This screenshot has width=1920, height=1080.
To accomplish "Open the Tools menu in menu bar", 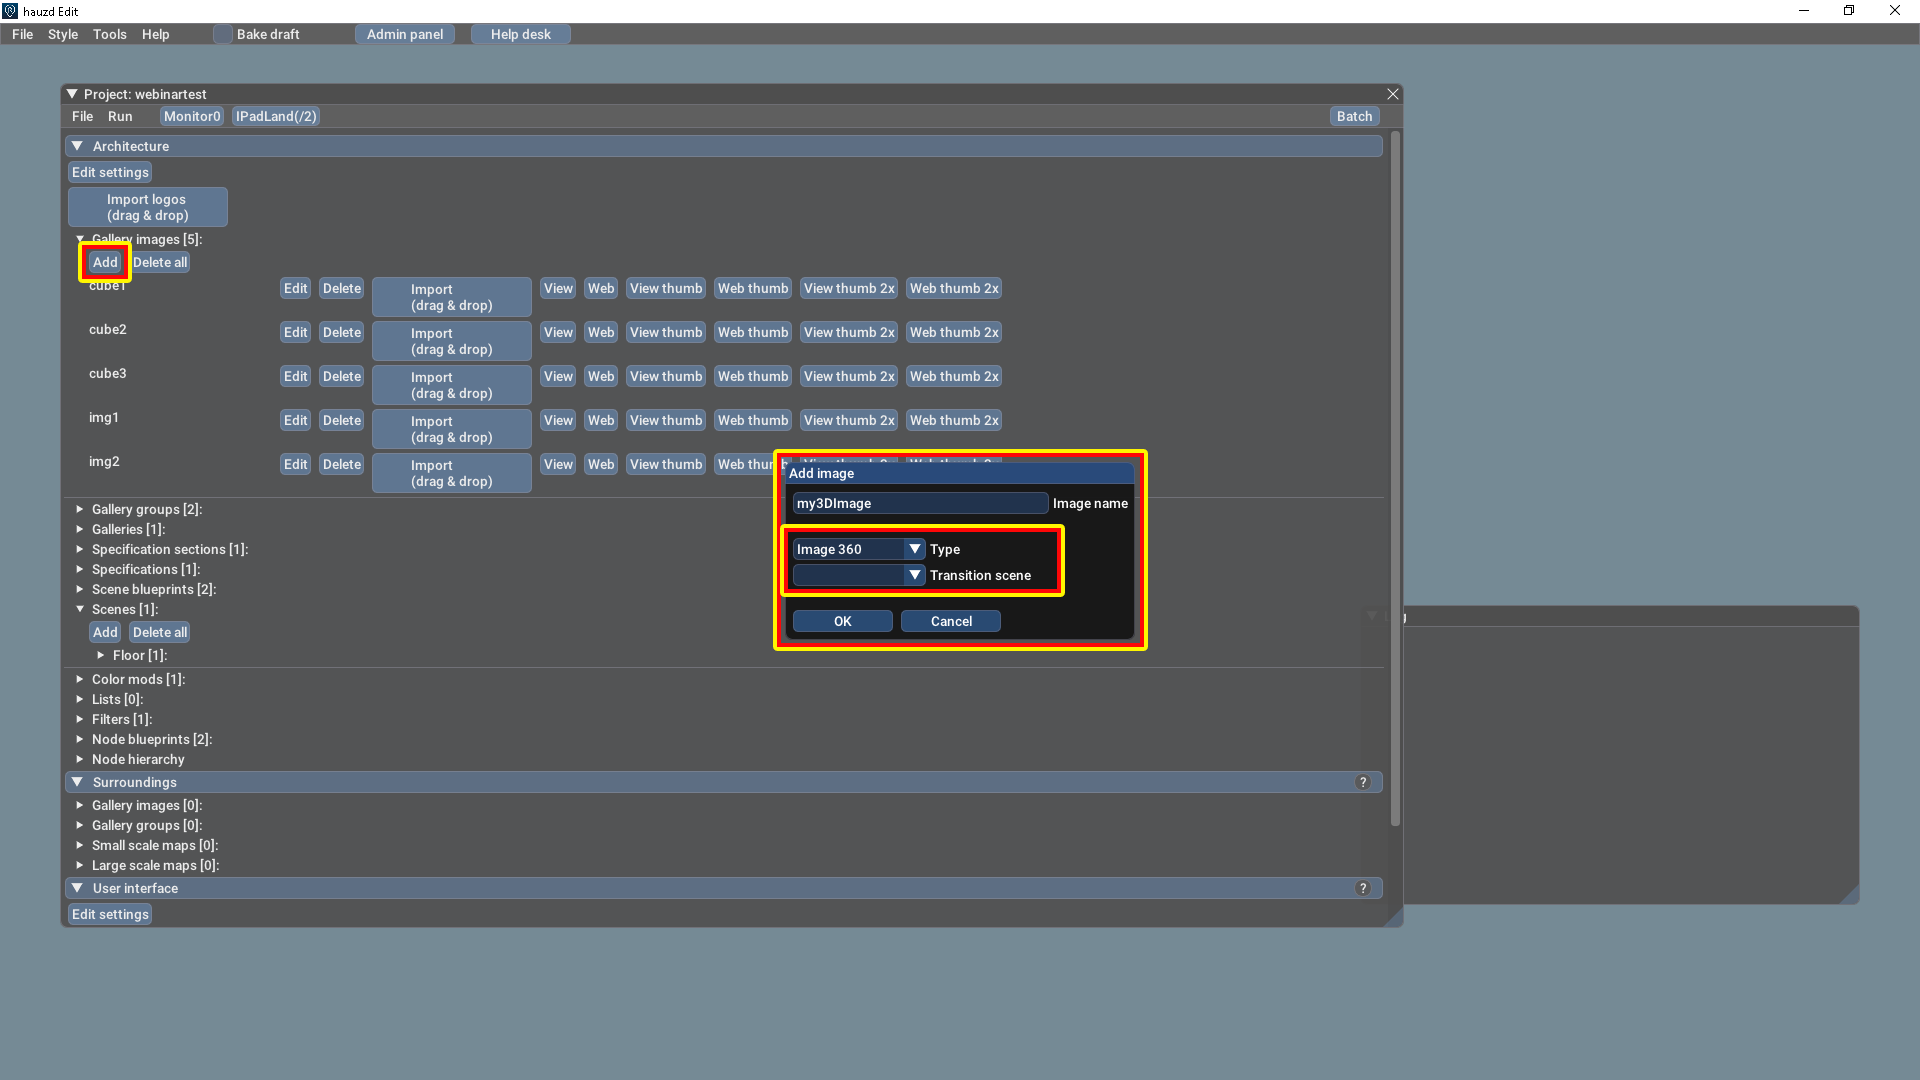I will [110, 34].
